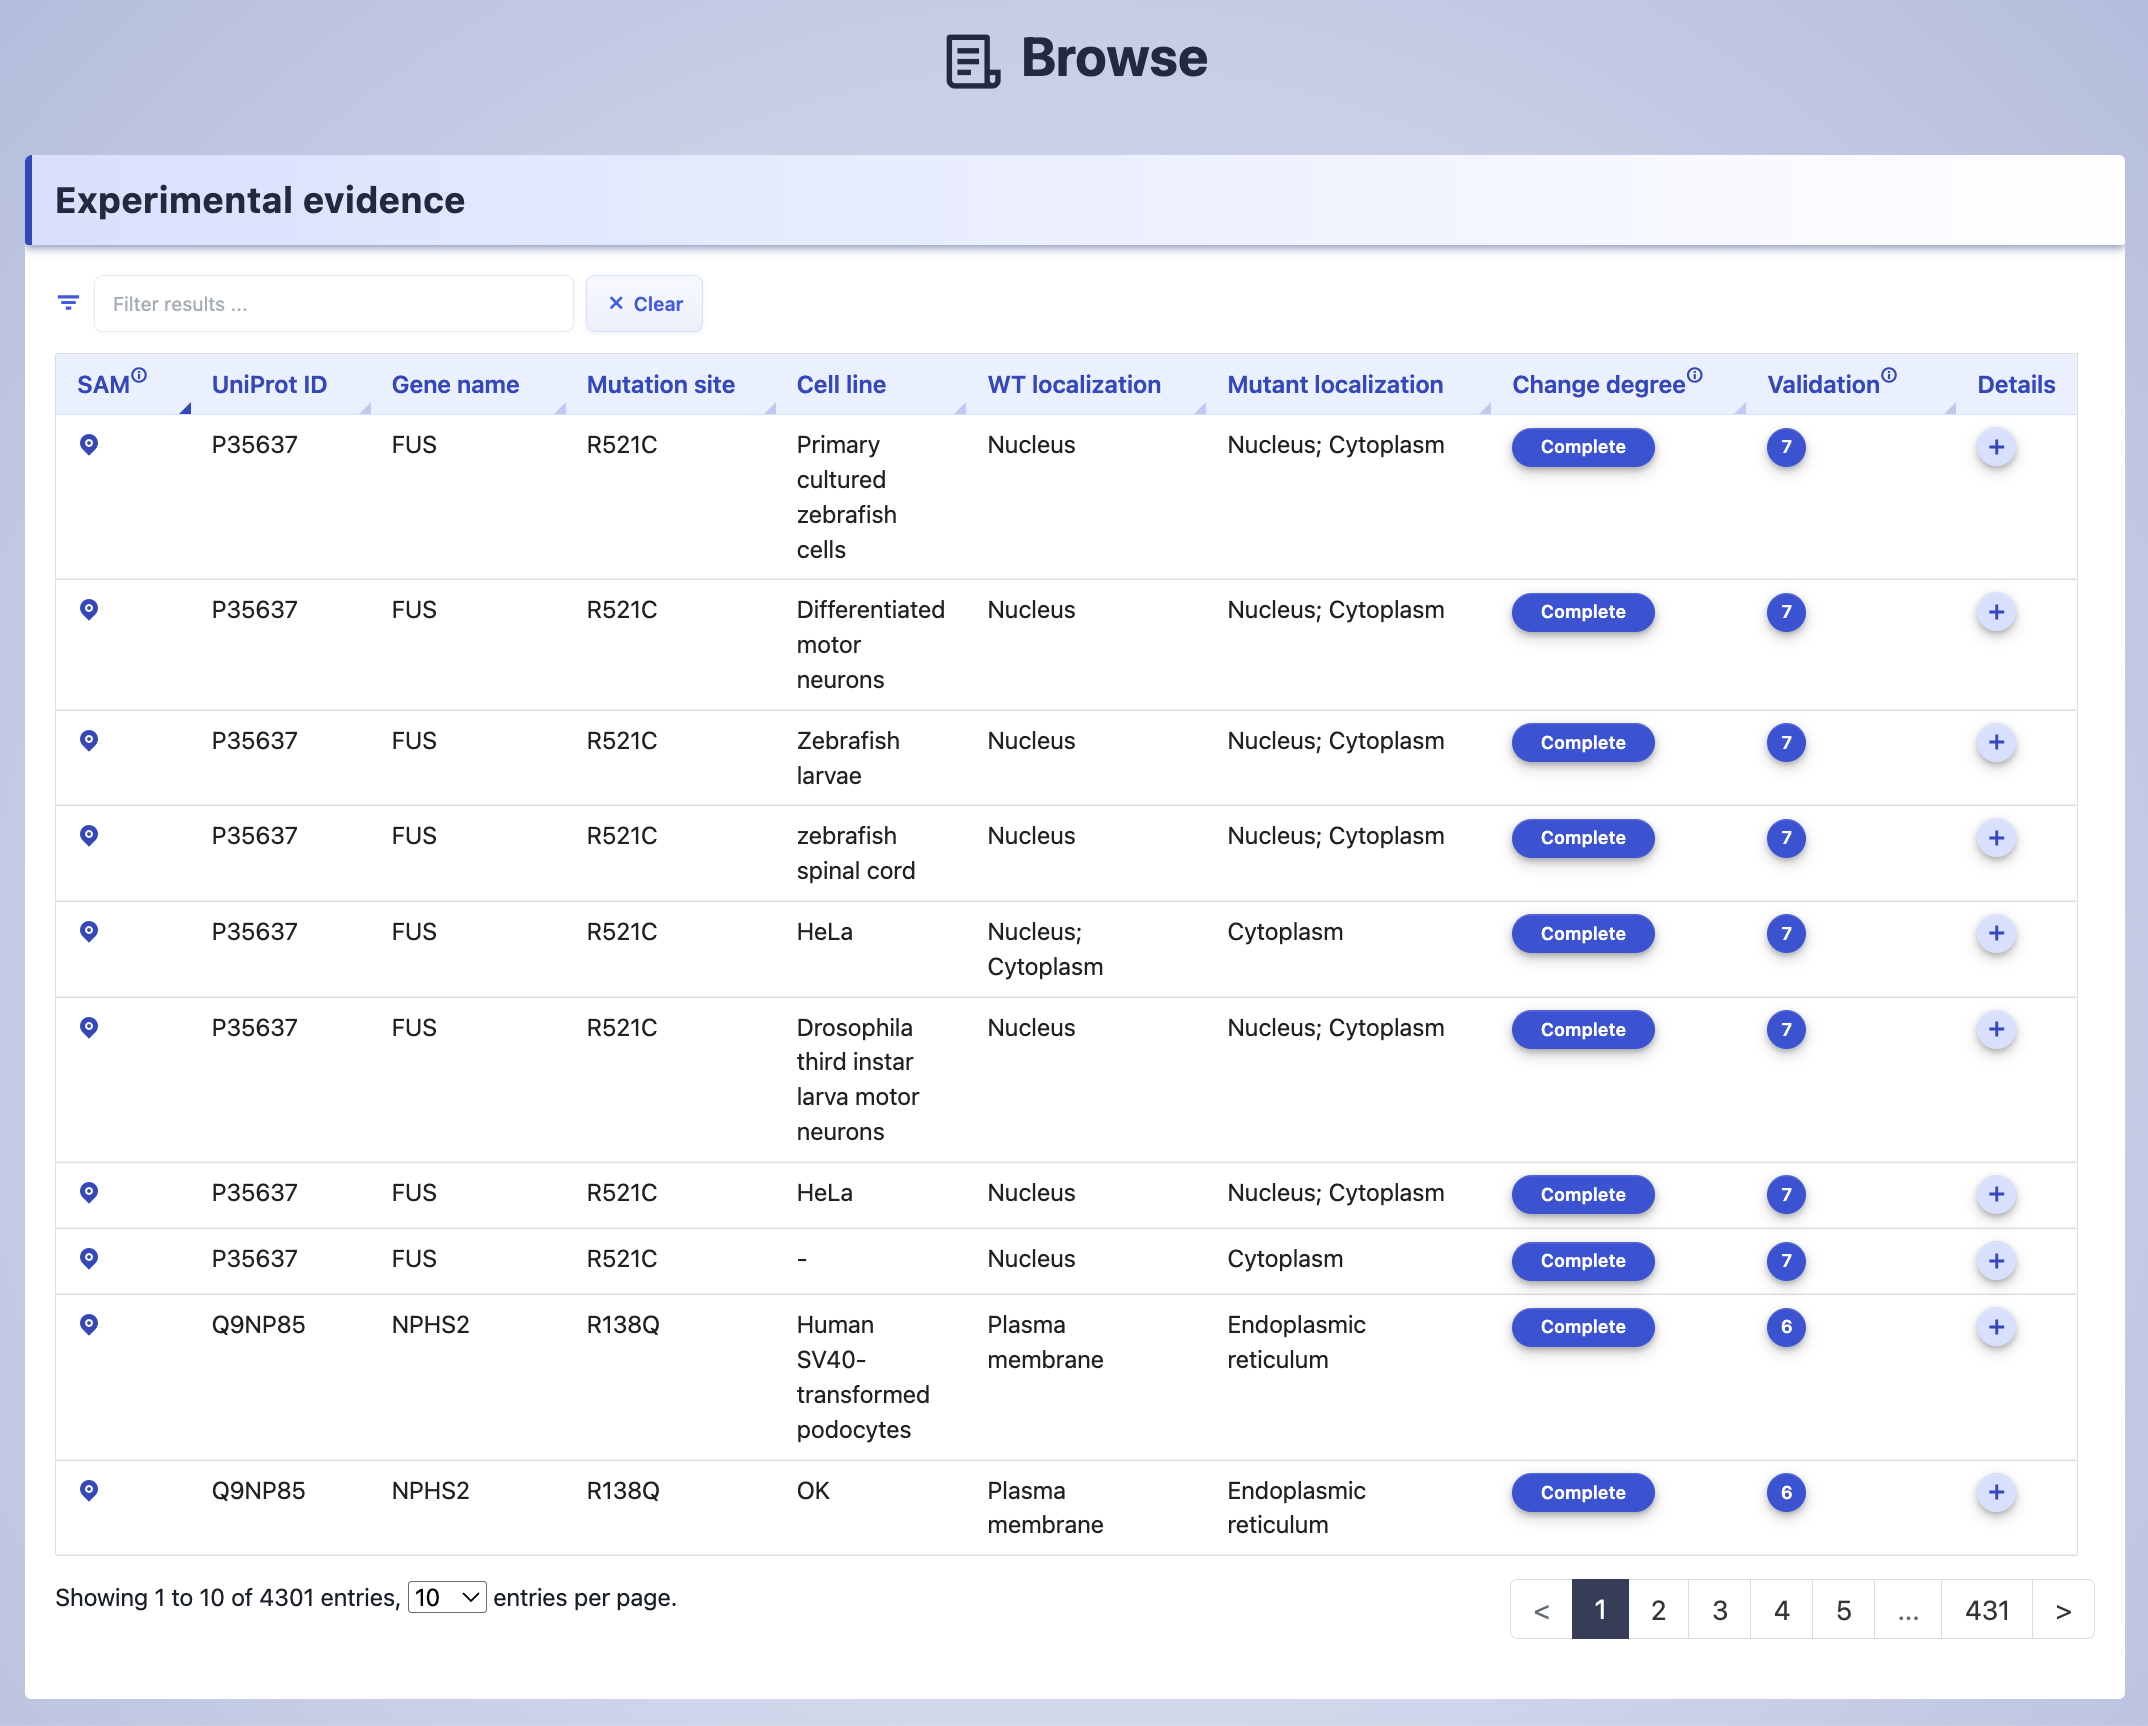Go to page 3 of results
Screen dimensions: 2148x1726
(1720, 1610)
